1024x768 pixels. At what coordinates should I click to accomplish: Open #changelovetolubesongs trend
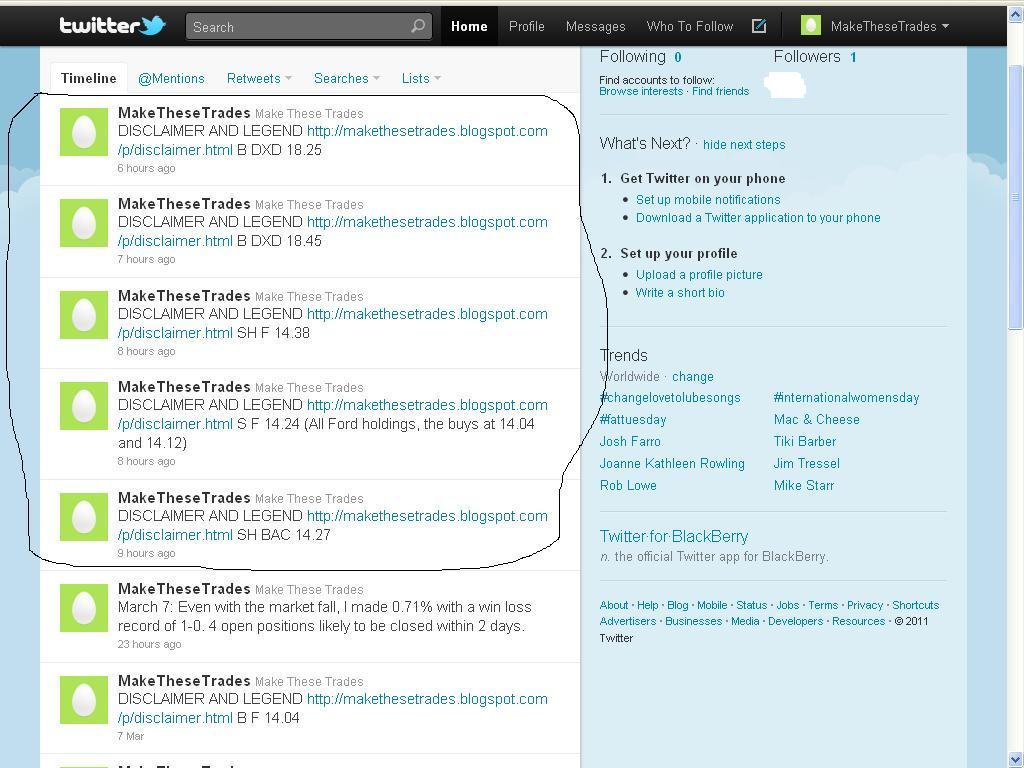point(670,398)
